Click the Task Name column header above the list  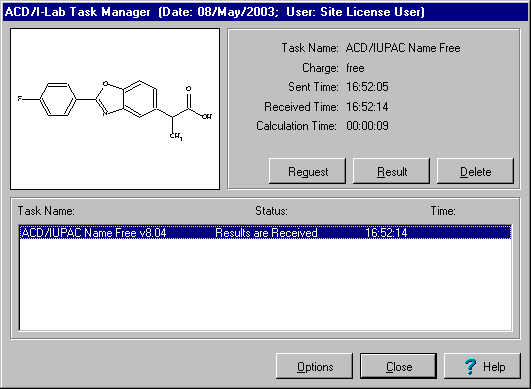point(46,211)
